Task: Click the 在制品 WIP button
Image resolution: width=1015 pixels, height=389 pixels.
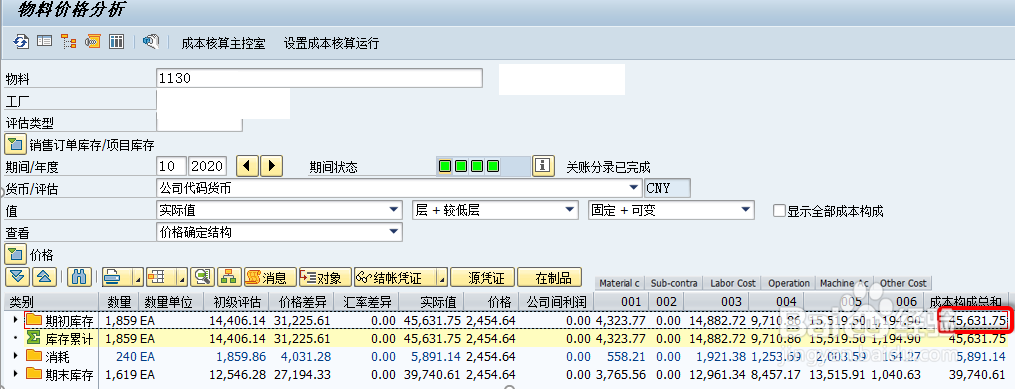Action: (x=550, y=277)
